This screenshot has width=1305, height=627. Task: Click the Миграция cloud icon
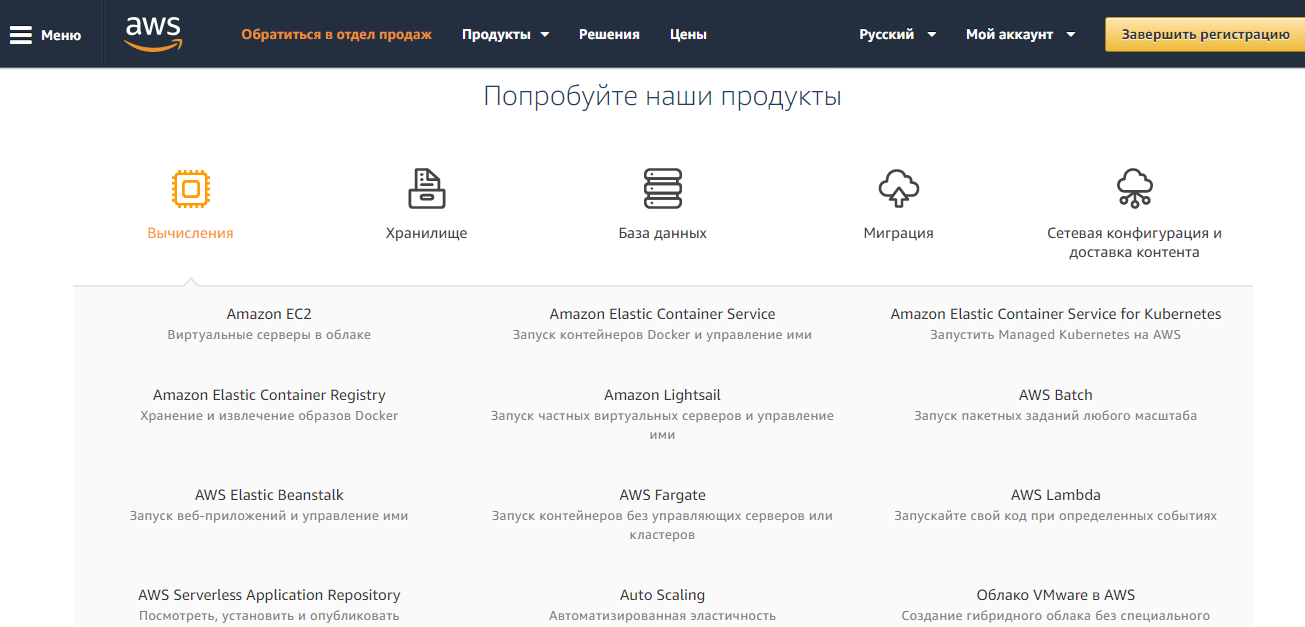pos(898,186)
